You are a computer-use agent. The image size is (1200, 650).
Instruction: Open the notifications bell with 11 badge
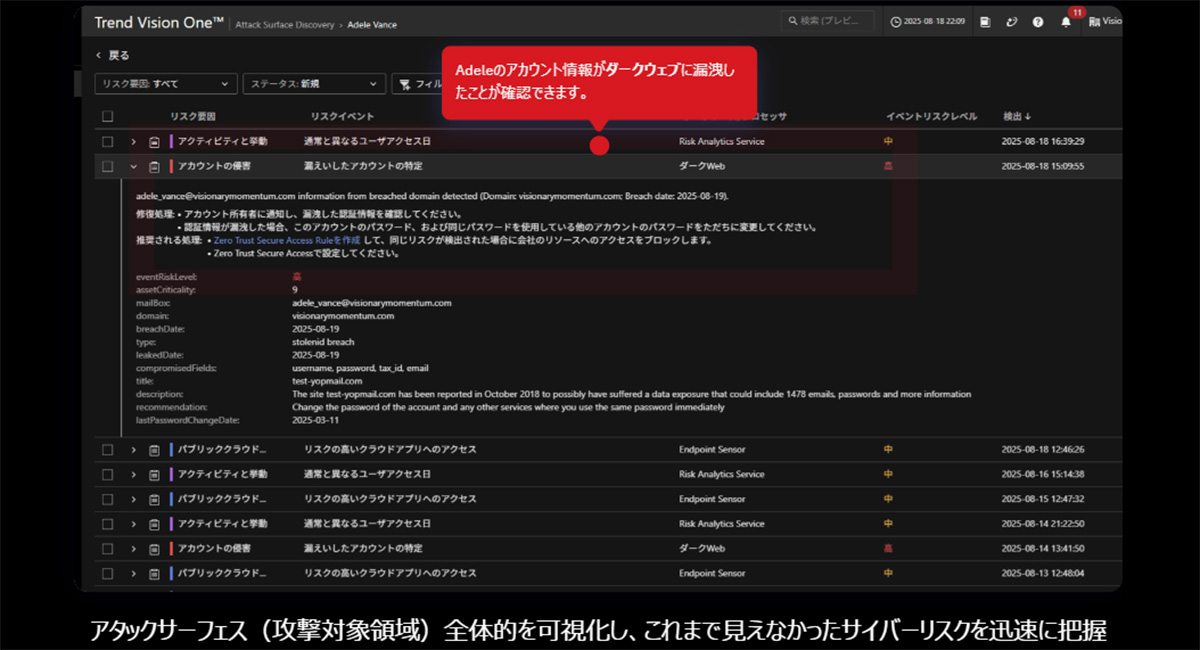pyautogui.click(x=1066, y=22)
